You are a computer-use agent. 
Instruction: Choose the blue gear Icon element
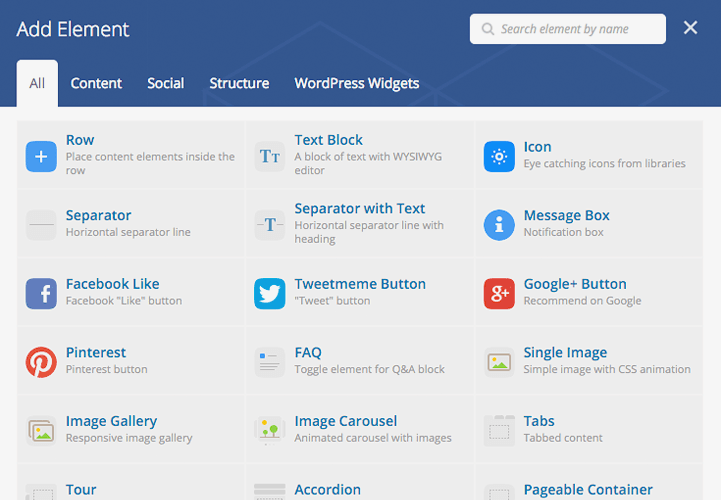[x=499, y=156]
